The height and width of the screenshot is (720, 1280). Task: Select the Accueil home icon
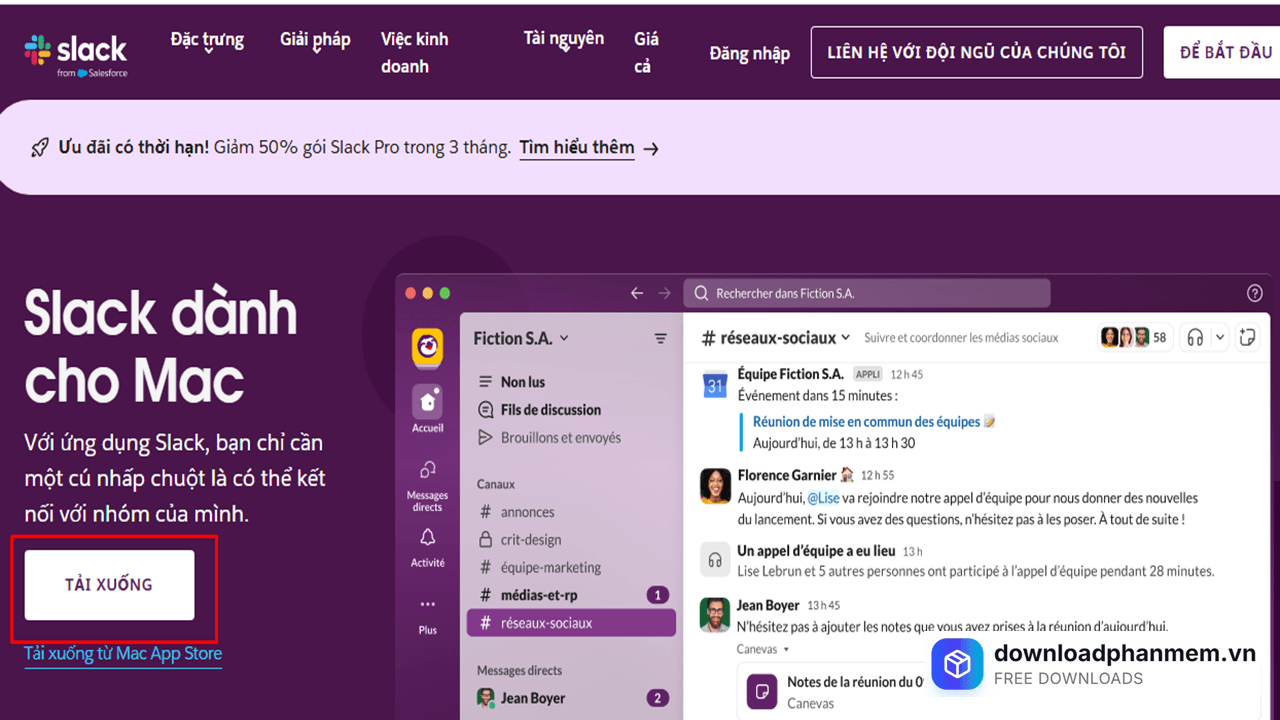click(427, 399)
